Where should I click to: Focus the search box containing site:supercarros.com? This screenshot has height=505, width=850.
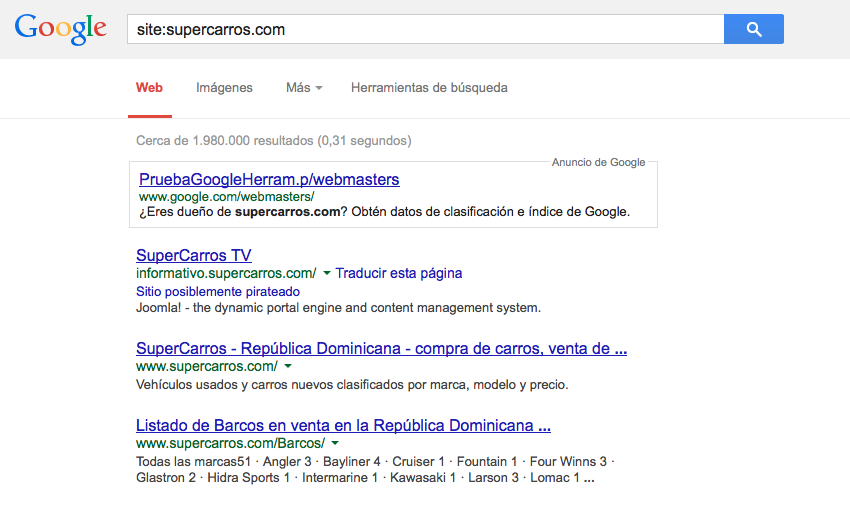click(x=426, y=29)
